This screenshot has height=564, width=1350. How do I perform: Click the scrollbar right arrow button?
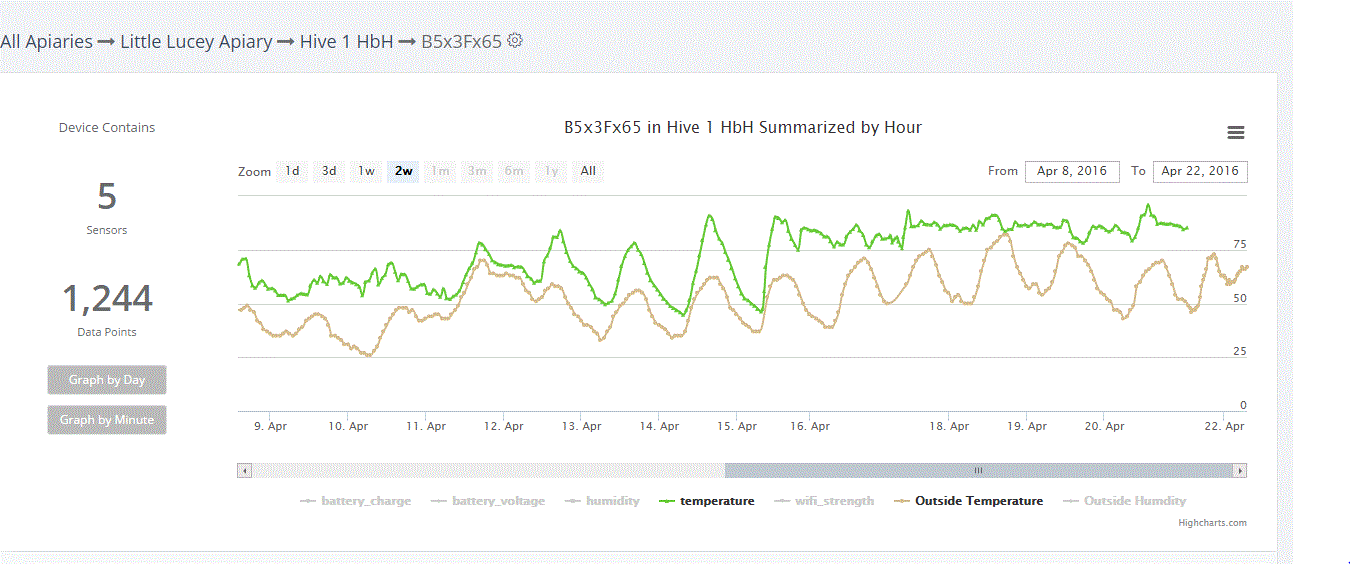(1240, 470)
